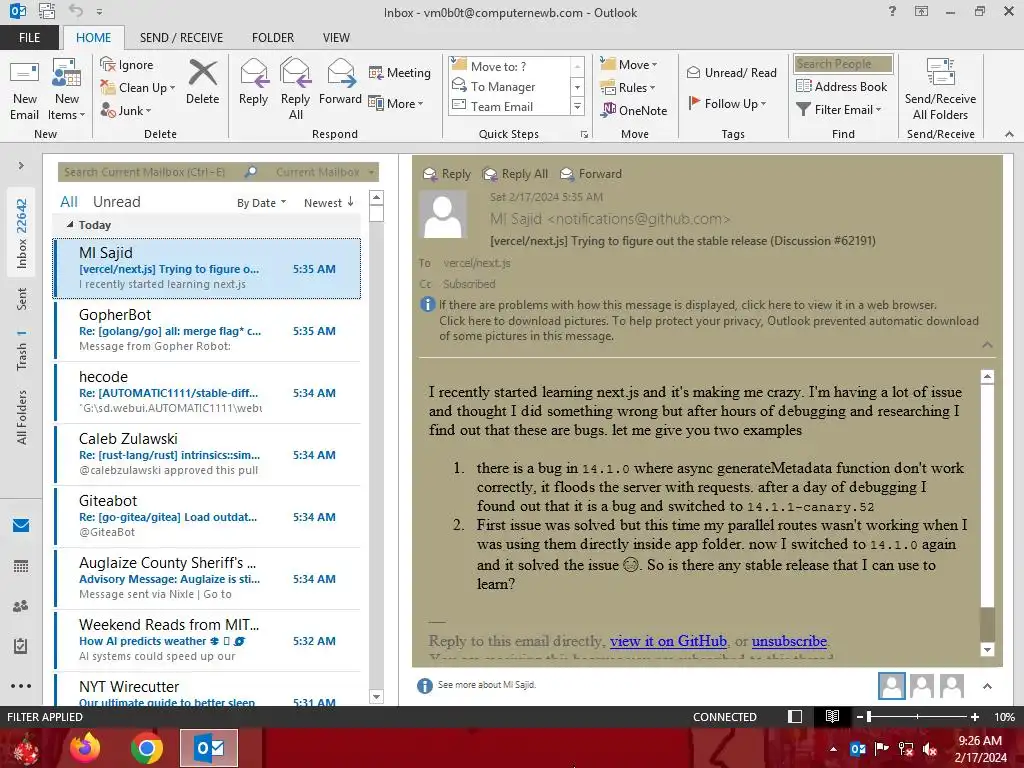Image resolution: width=1024 pixels, height=768 pixels.
Task: Open the Quick Steps dialog launcher
Action: (584, 135)
